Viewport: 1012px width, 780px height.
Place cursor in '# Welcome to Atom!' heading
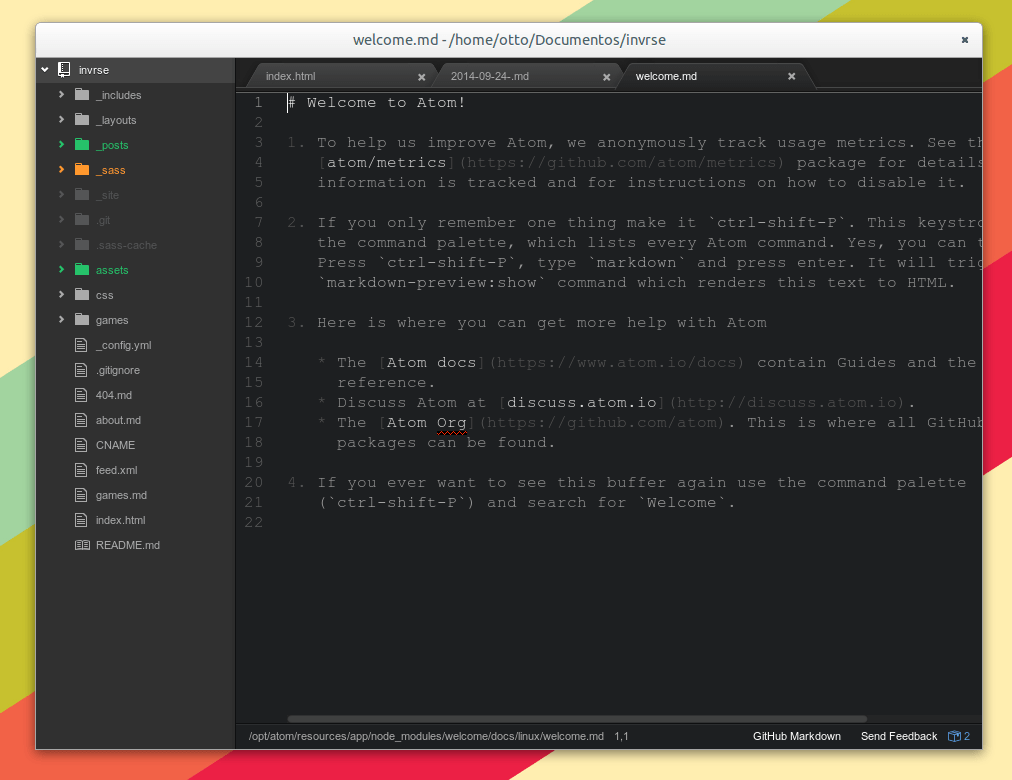[x=377, y=103]
